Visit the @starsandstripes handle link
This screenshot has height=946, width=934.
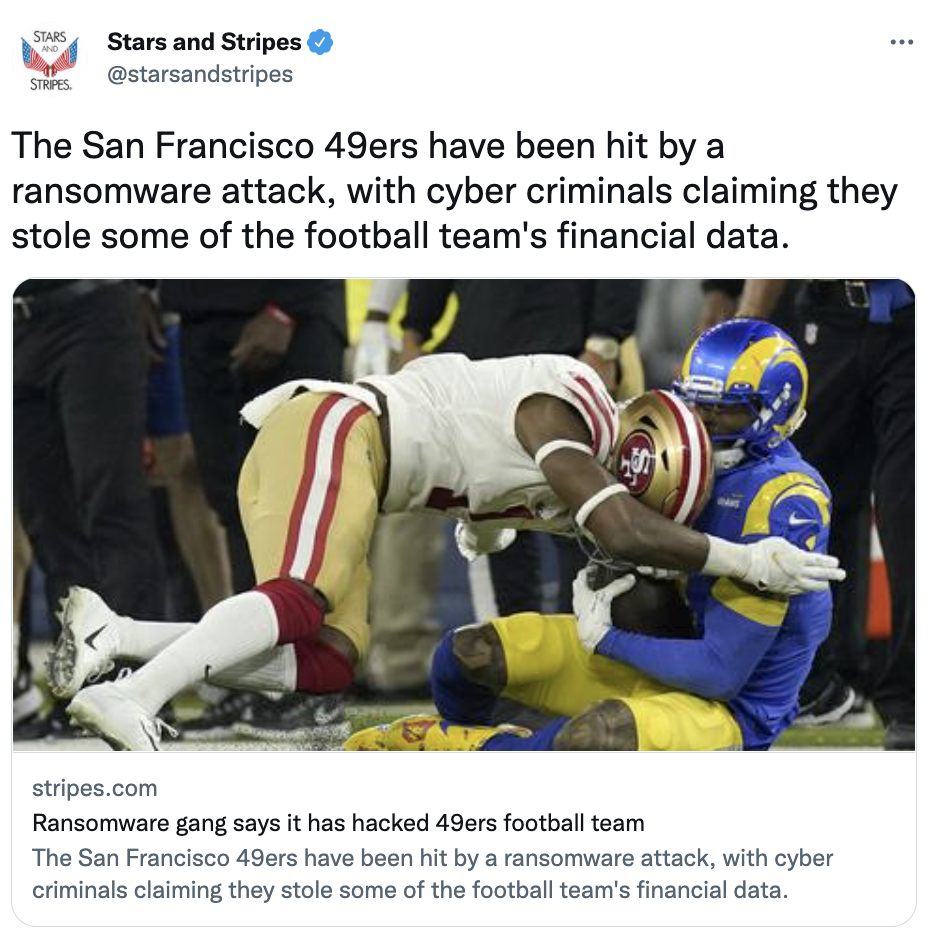(200, 74)
